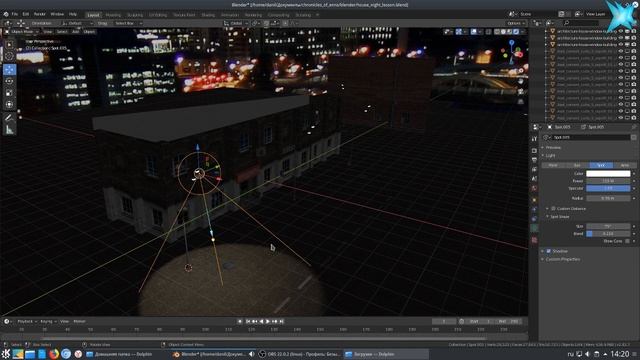Open the Scene properties tab icon
This screenshot has height=360, width=640.
click(534, 179)
